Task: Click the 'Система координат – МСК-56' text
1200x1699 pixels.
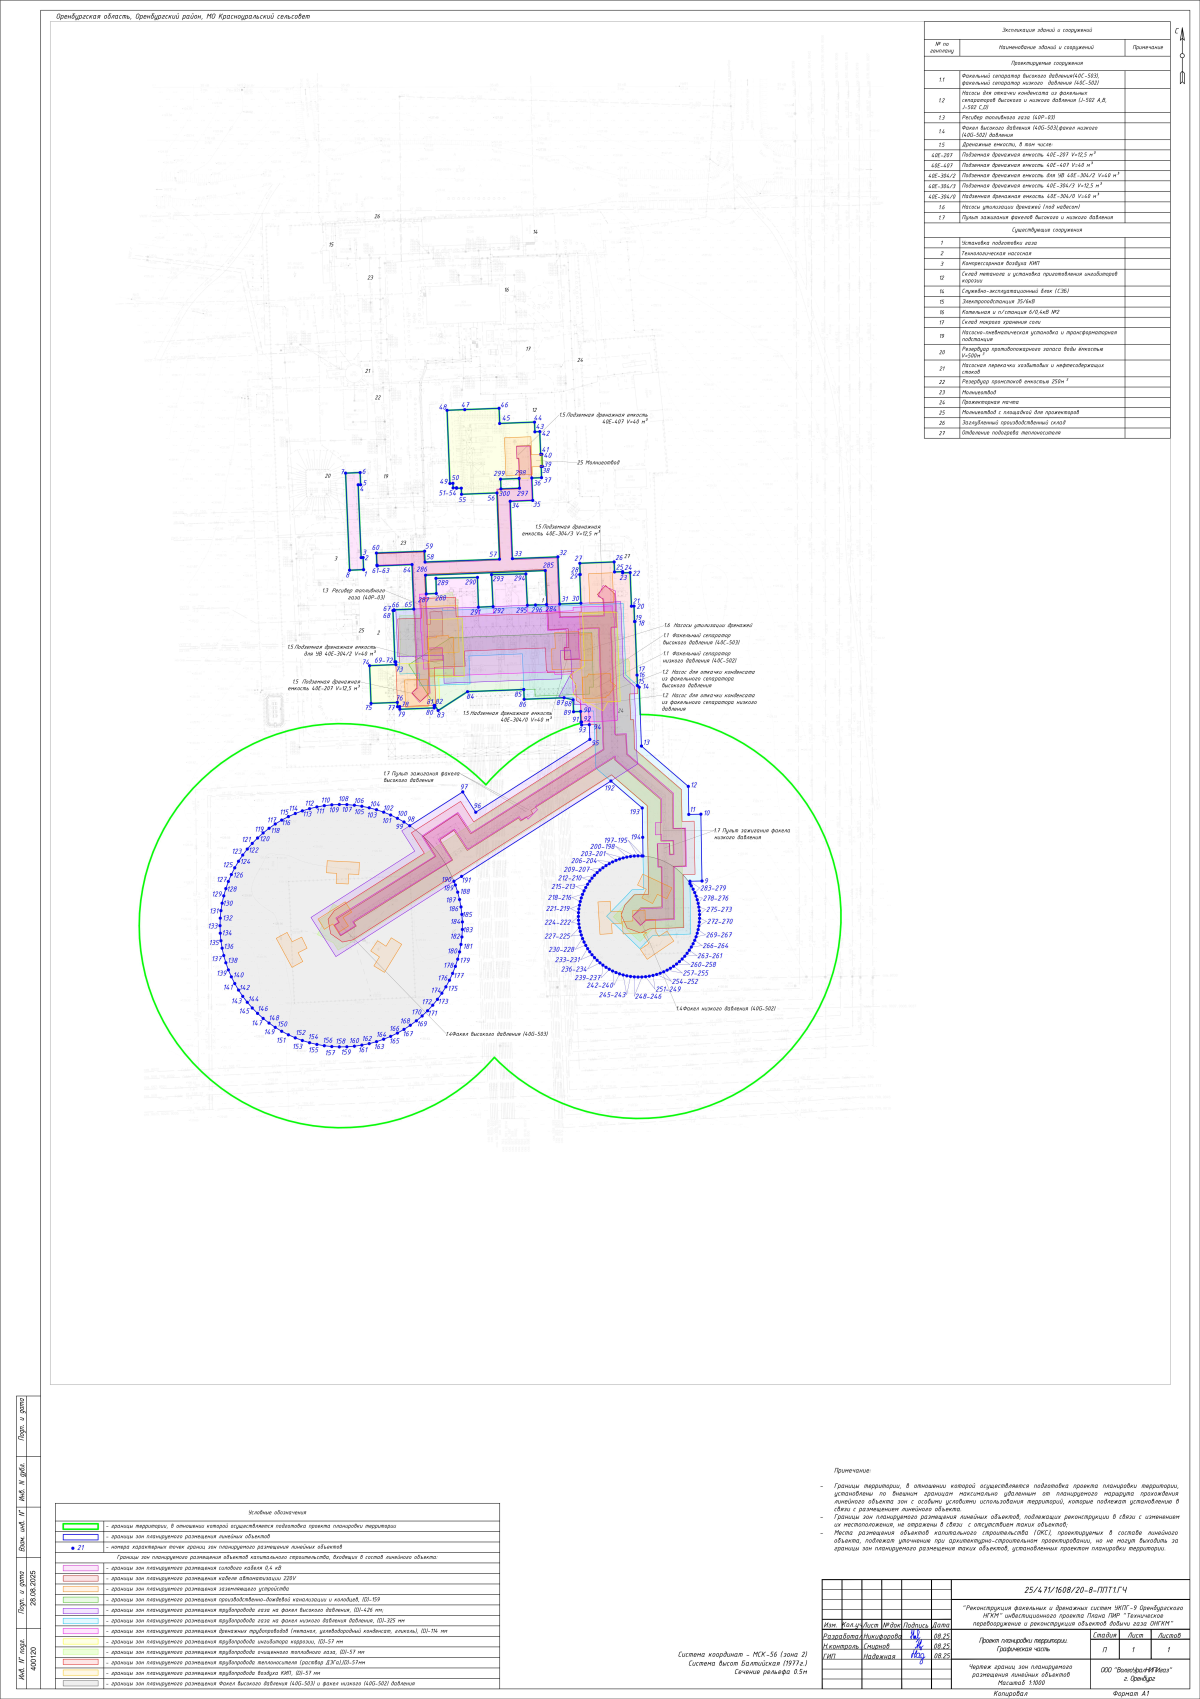Action: (x=742, y=1655)
